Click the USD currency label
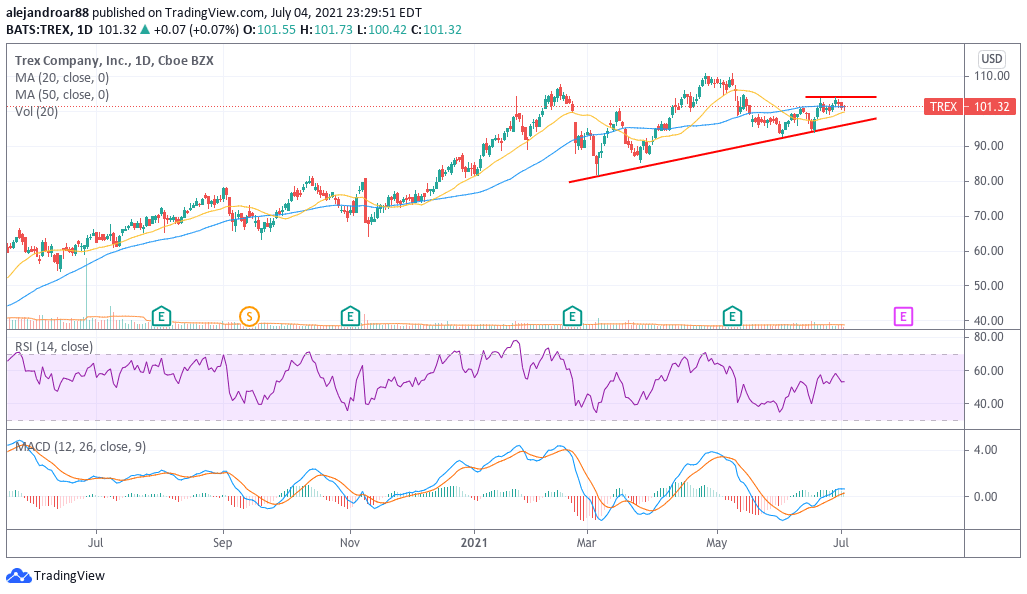 pos(991,59)
